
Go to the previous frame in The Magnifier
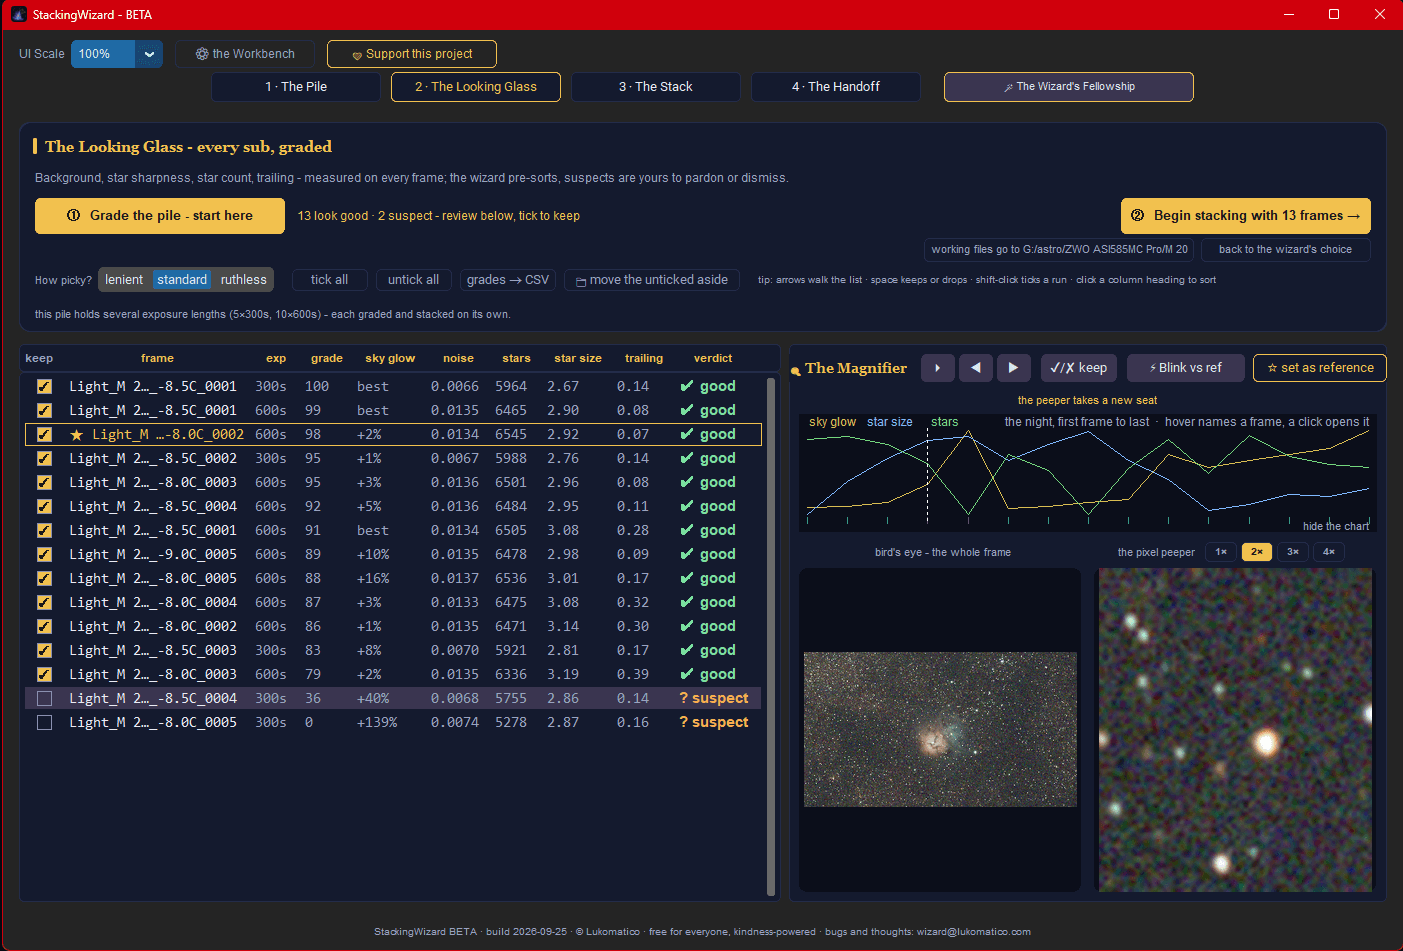[x=975, y=368]
